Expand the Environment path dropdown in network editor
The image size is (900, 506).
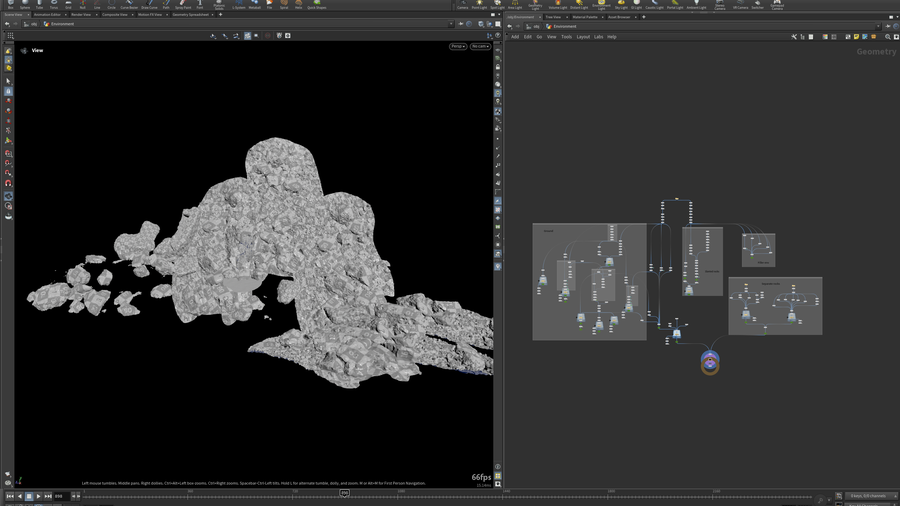(876, 26)
